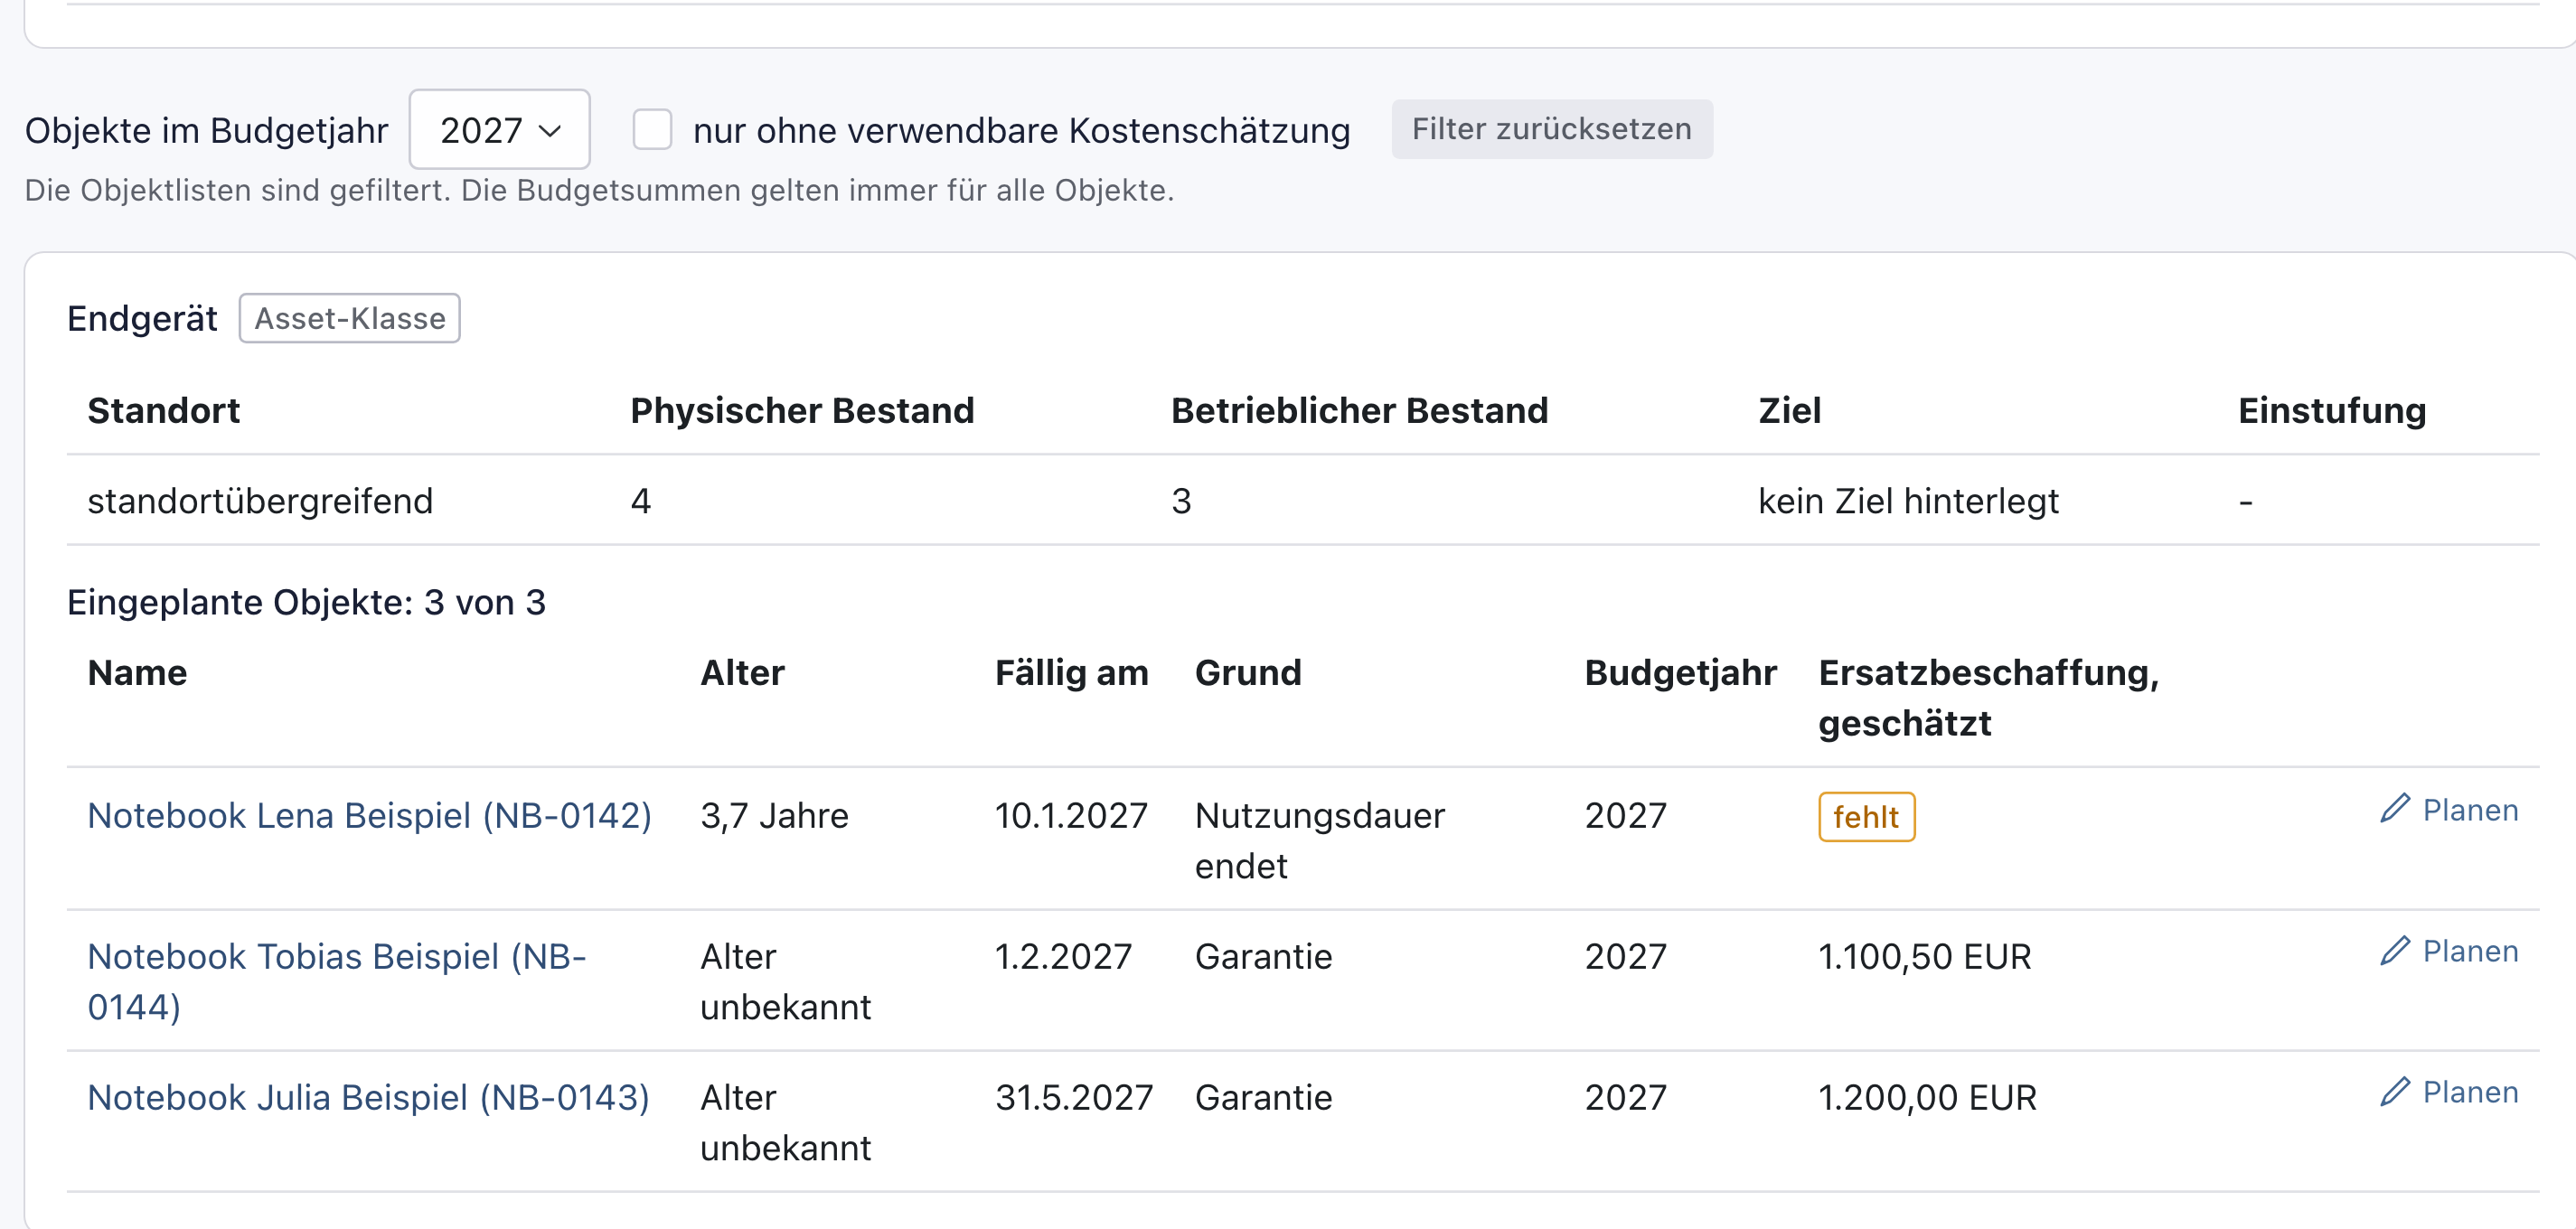Click 'Eingeplante Objekte: 3 von 3' text

point(306,603)
